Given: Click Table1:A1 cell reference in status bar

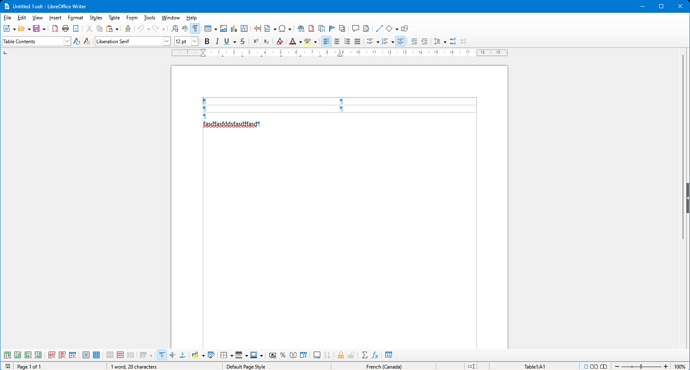Looking at the screenshot, I should 535,366.
